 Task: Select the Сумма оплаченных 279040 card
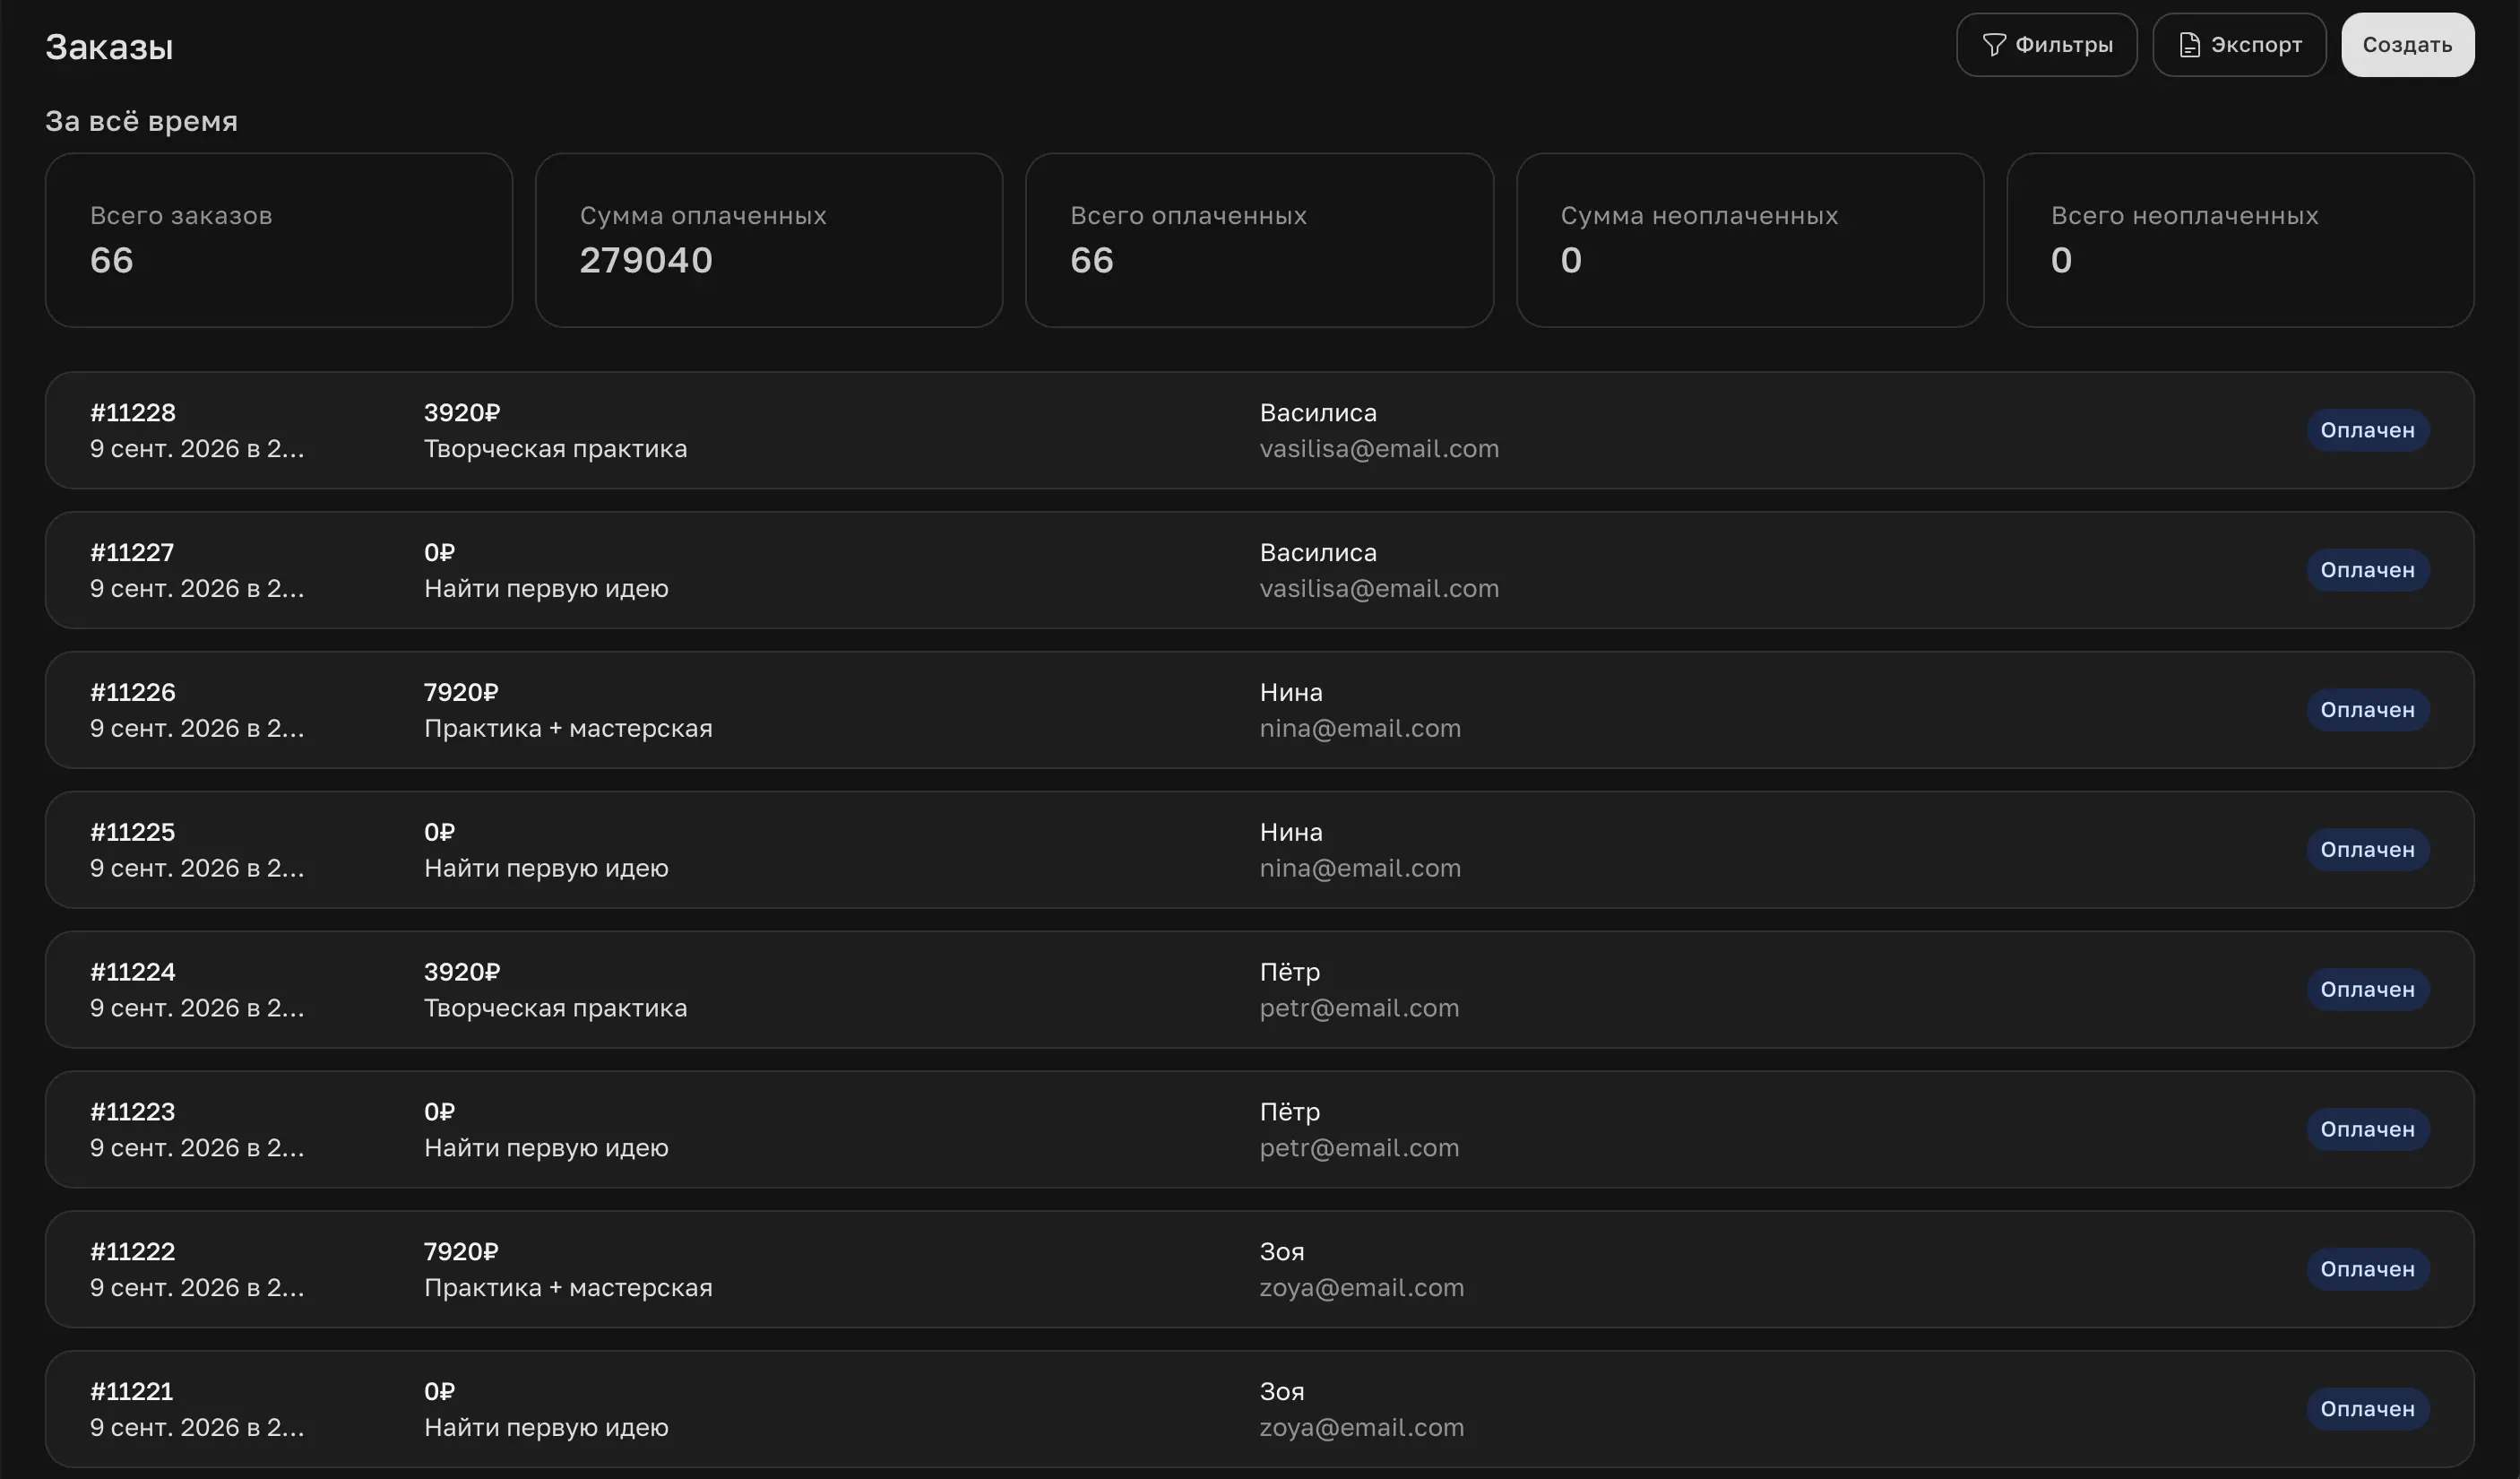point(769,240)
